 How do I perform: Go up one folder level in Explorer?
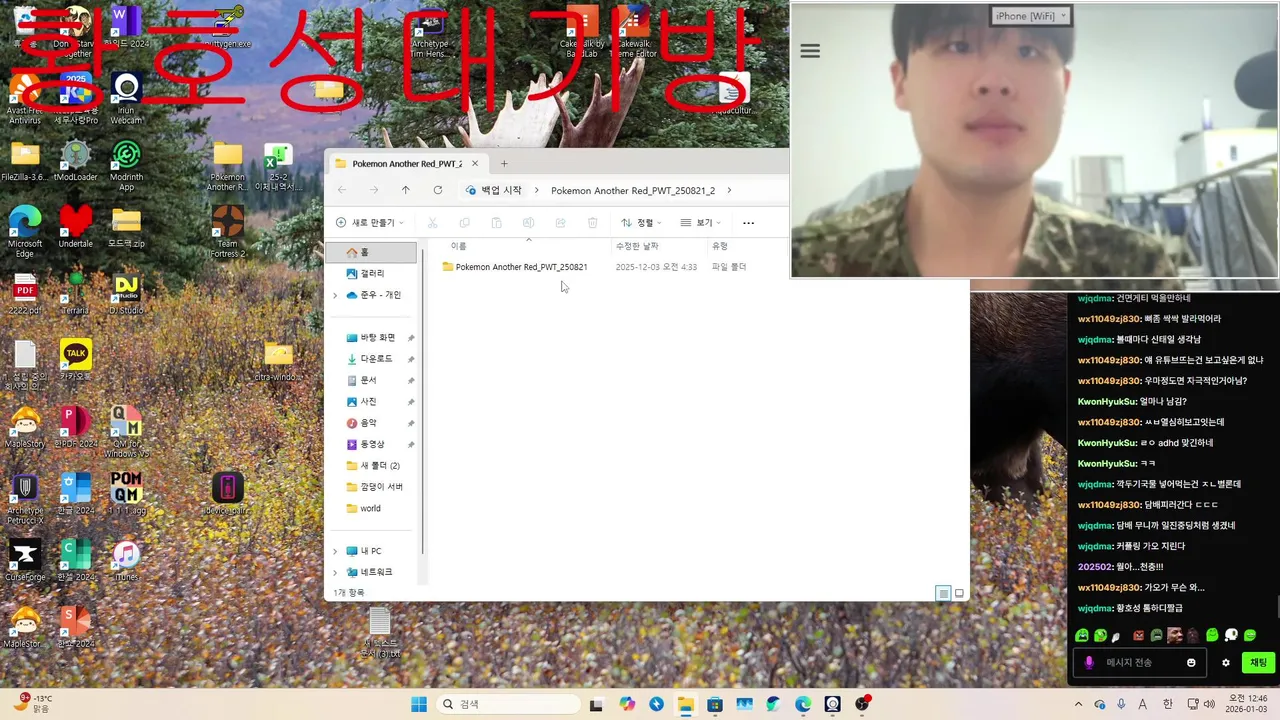405,190
